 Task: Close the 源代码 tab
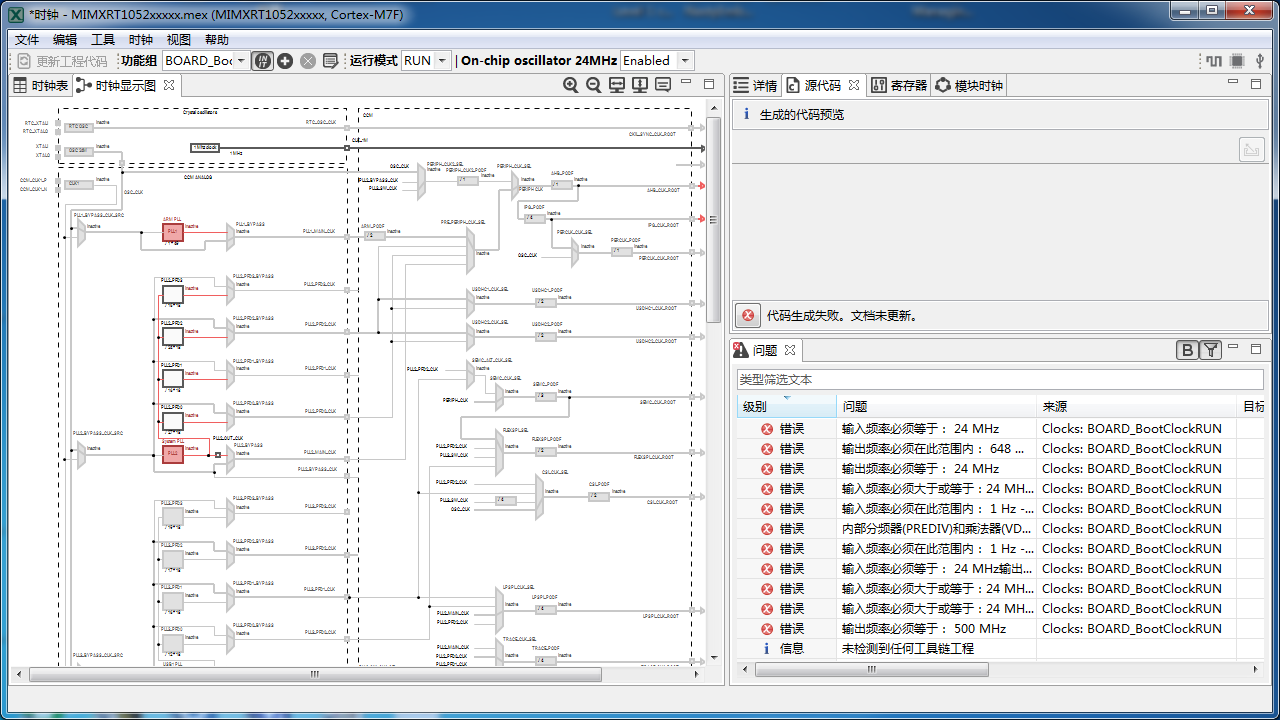click(x=853, y=86)
